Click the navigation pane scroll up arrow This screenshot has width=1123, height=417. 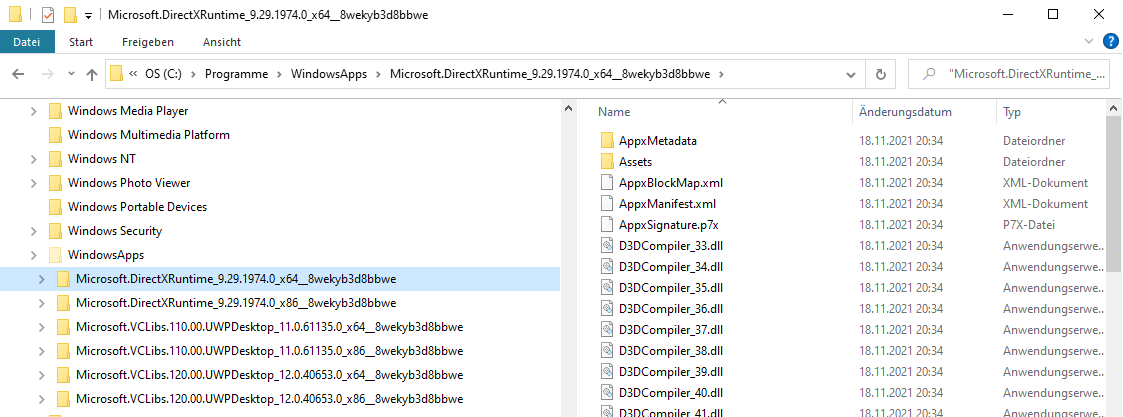click(569, 110)
